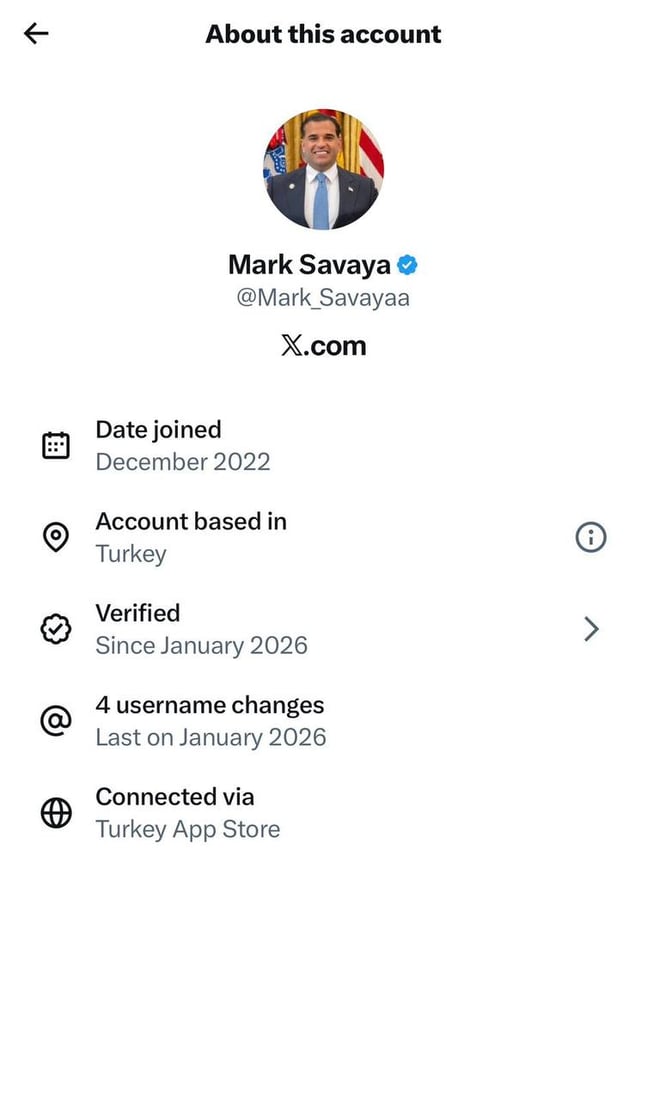Tap the calendar icon beside Date joined
Image resolution: width=647 pixels, height=1100 pixels.
[56, 446]
